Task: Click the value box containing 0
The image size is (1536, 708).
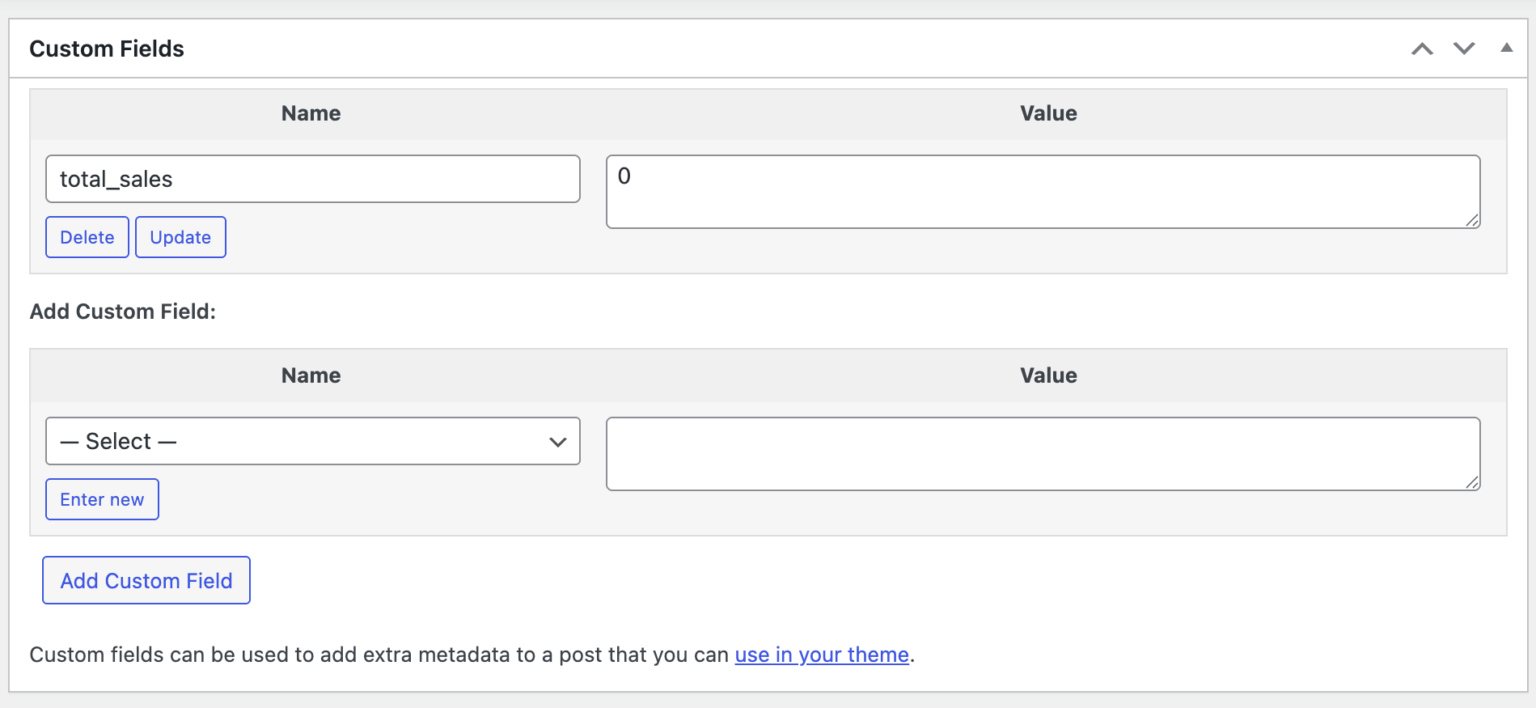Action: 1043,191
